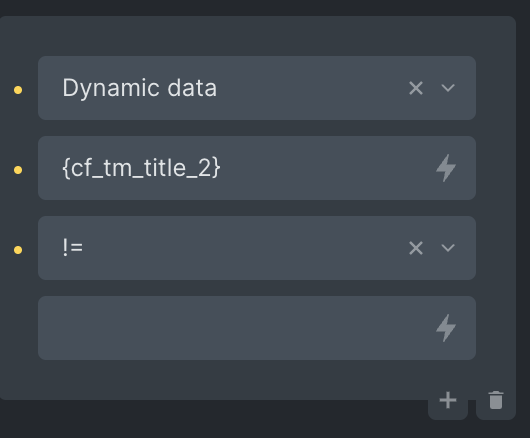
Task: Expand the != comparison operator chevron
Action: tap(448, 248)
